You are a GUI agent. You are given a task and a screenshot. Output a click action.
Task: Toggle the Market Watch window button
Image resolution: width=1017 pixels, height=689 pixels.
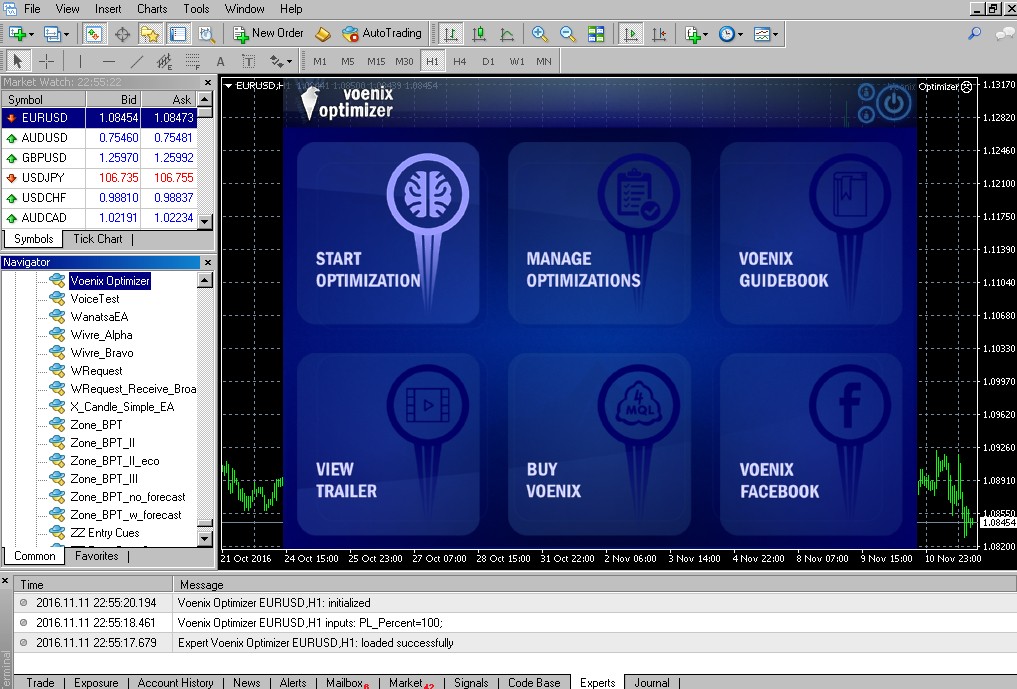[93, 34]
